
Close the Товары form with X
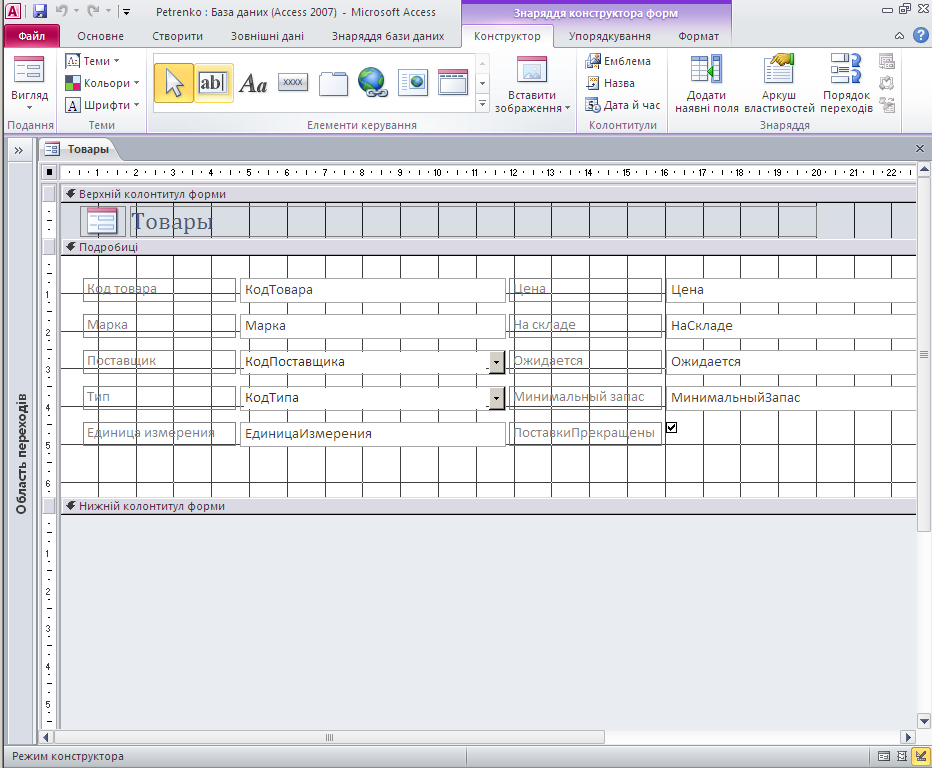tap(920, 149)
